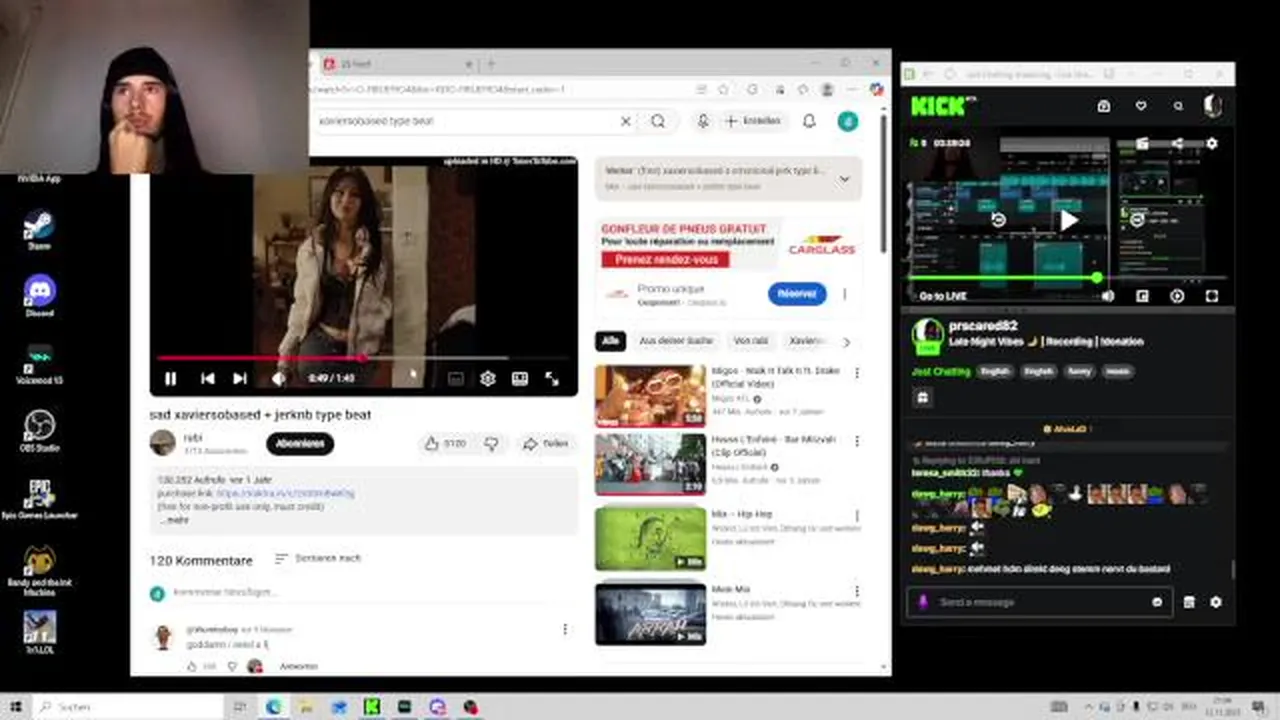Open OBS Studio desktop shortcut
1280x720 pixels.
(39, 430)
